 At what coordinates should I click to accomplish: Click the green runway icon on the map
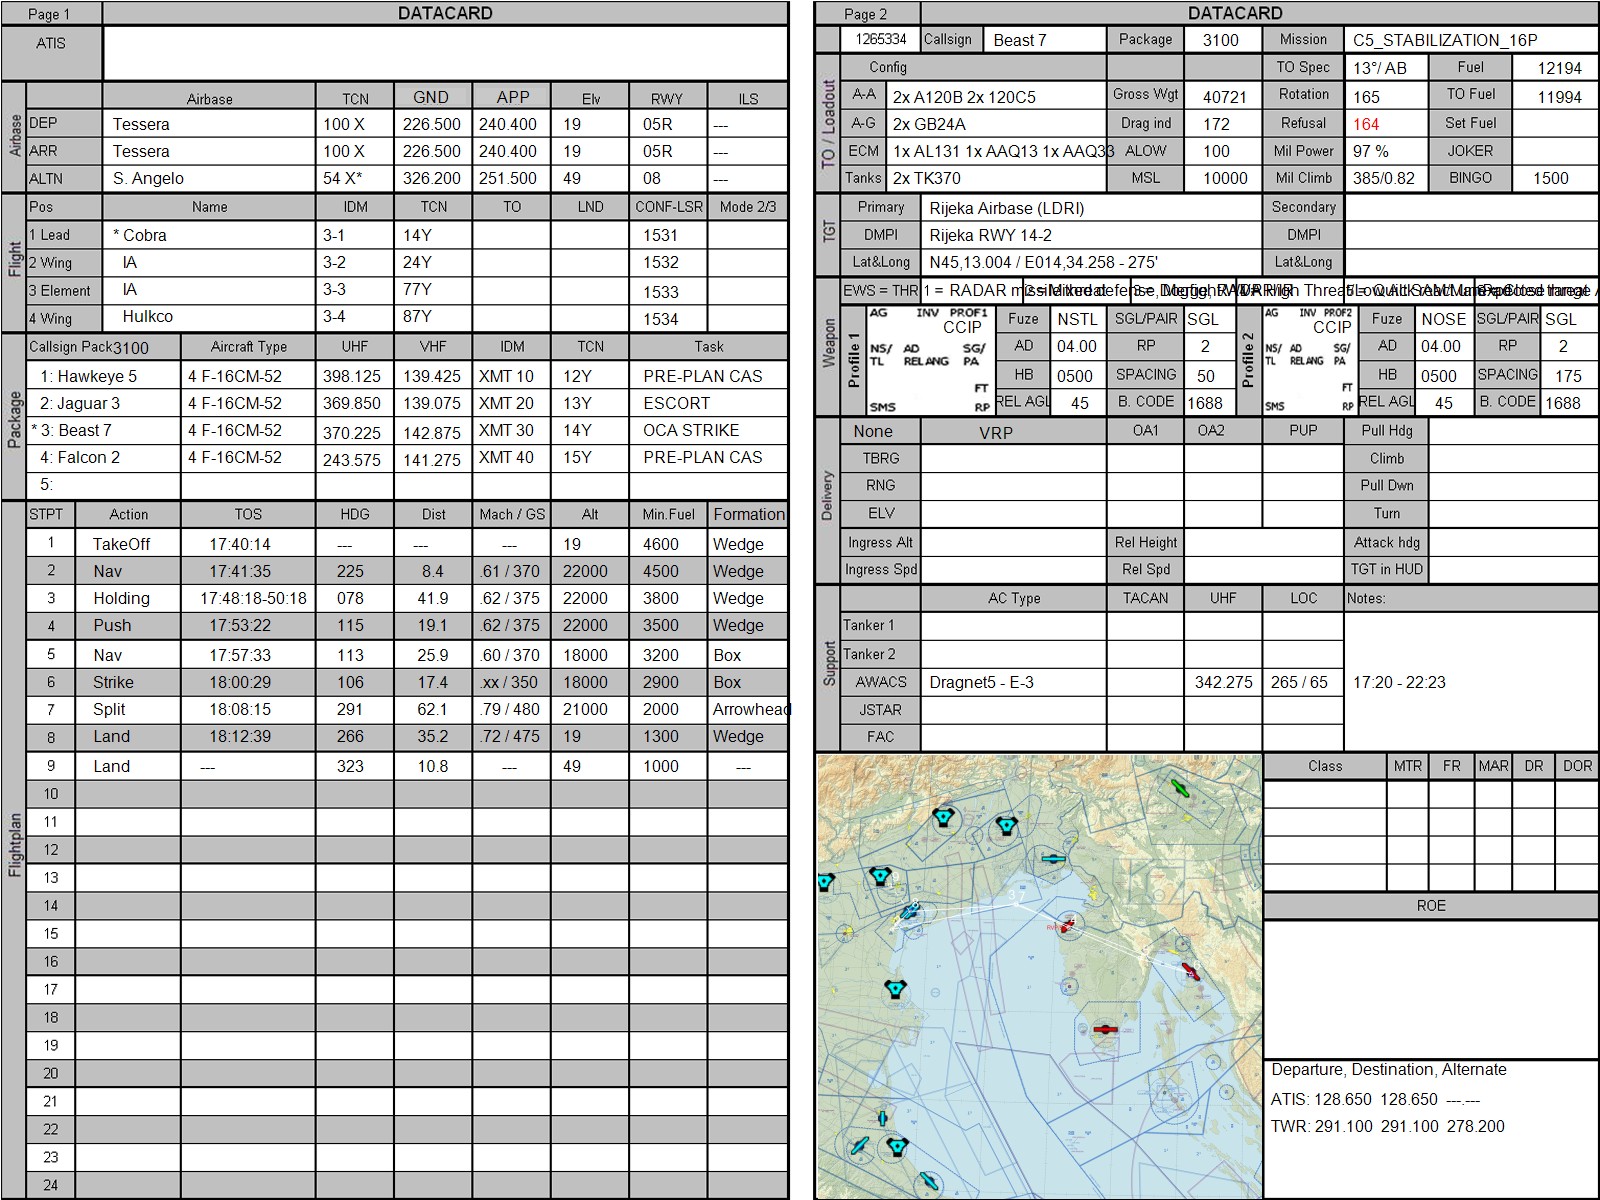pyautogui.click(x=1180, y=788)
